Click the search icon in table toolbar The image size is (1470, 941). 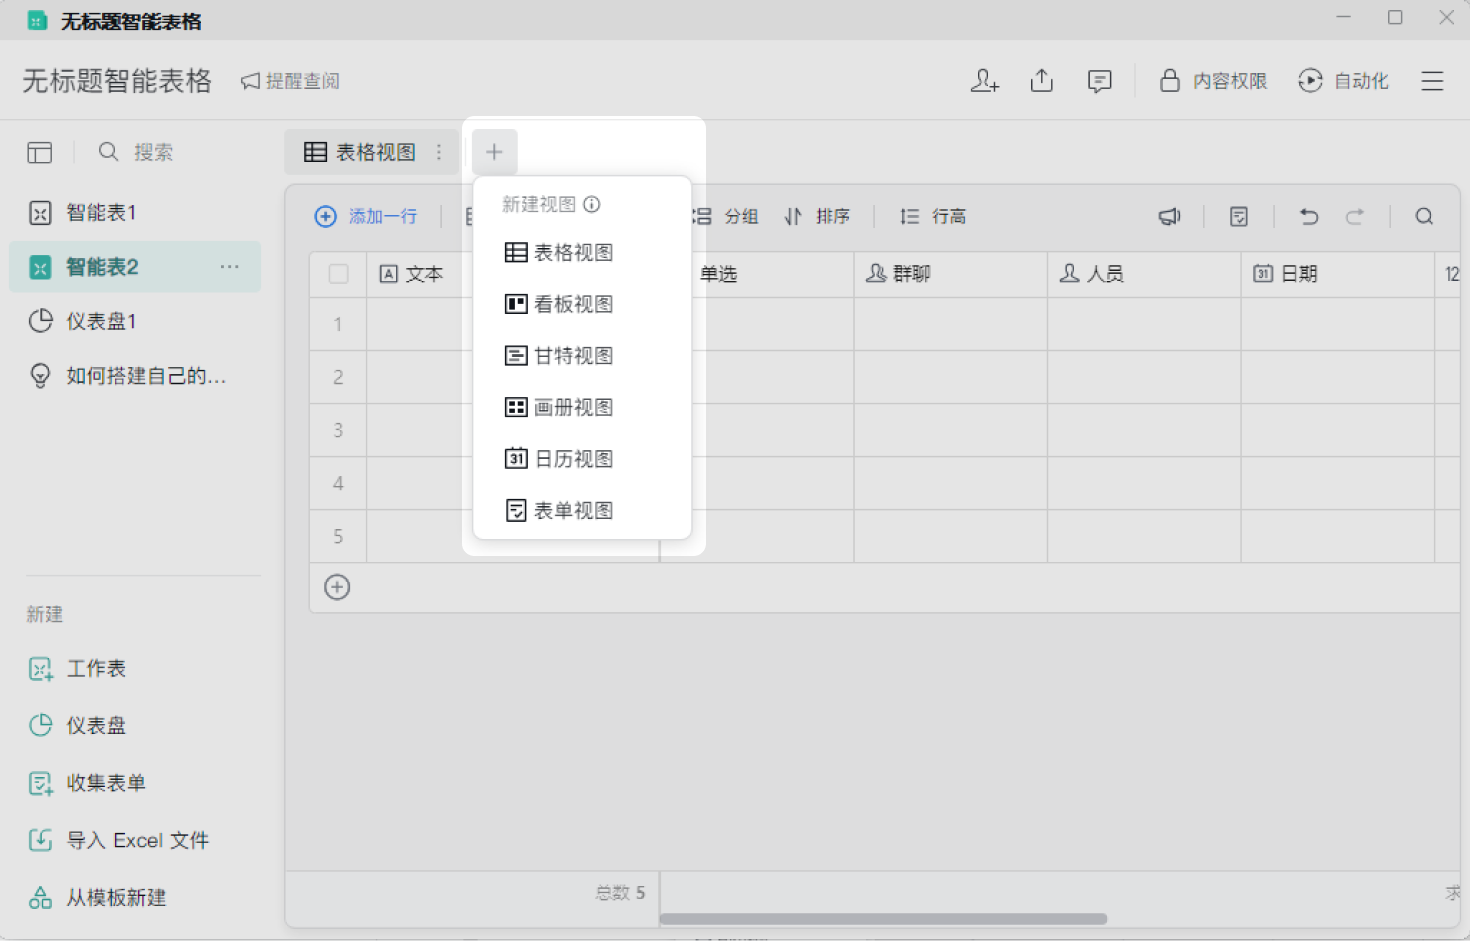(x=1424, y=217)
